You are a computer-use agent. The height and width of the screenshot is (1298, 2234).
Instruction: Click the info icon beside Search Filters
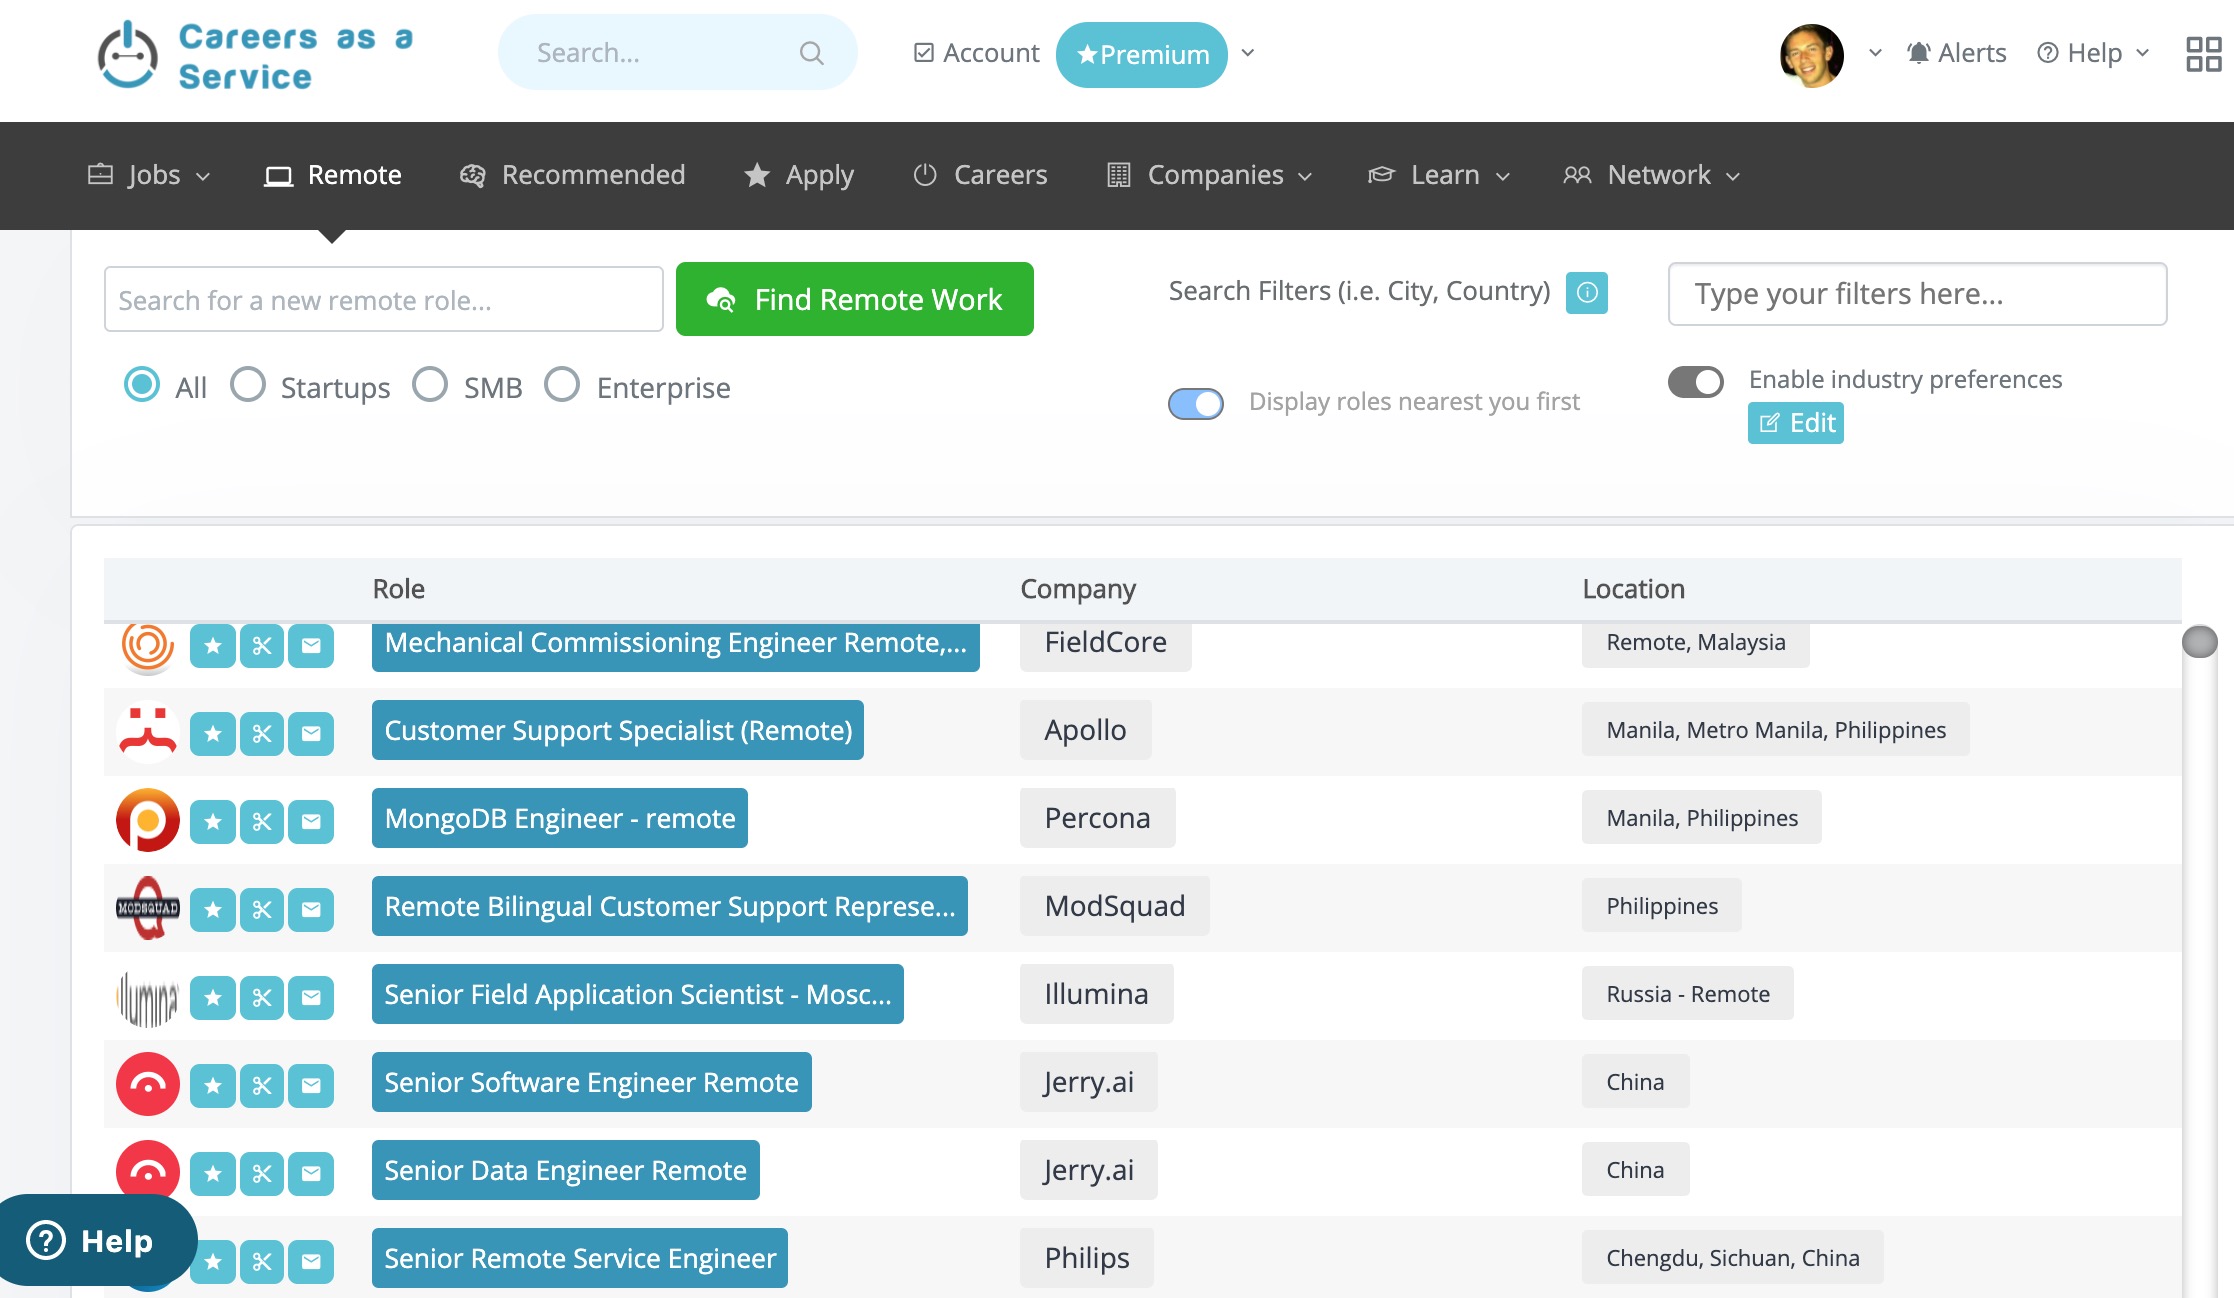click(x=1587, y=293)
